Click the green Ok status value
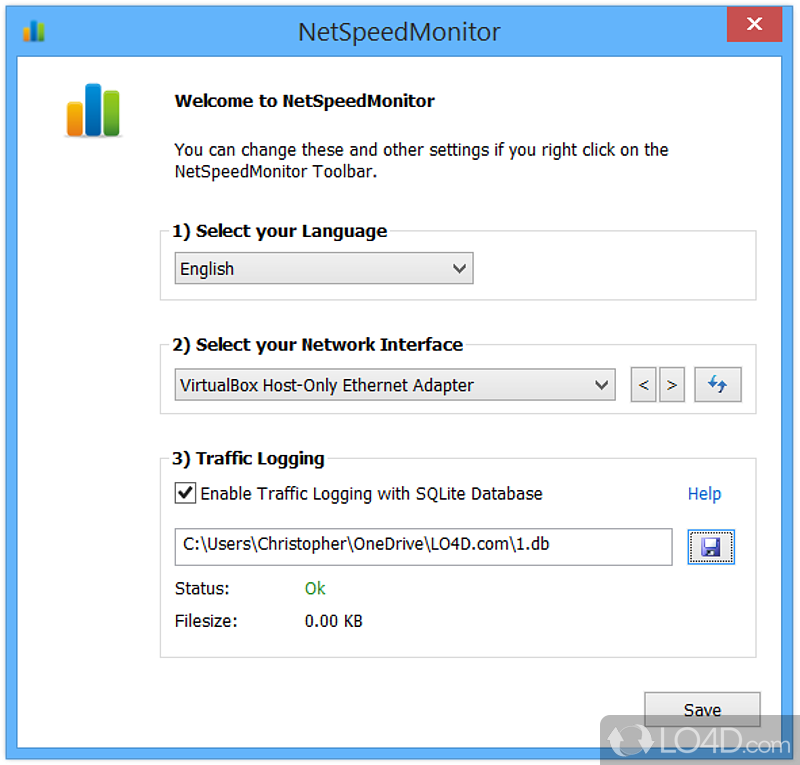Image resolution: width=800 pixels, height=765 pixels. [x=315, y=588]
